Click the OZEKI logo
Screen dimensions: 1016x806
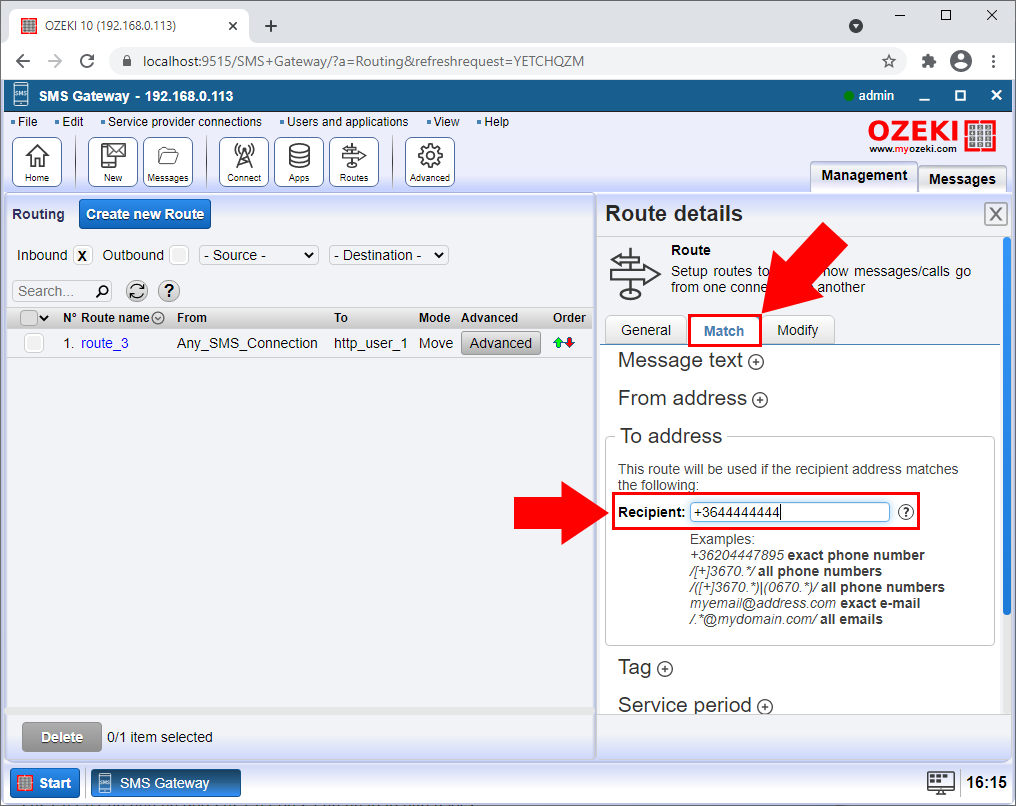coord(931,136)
